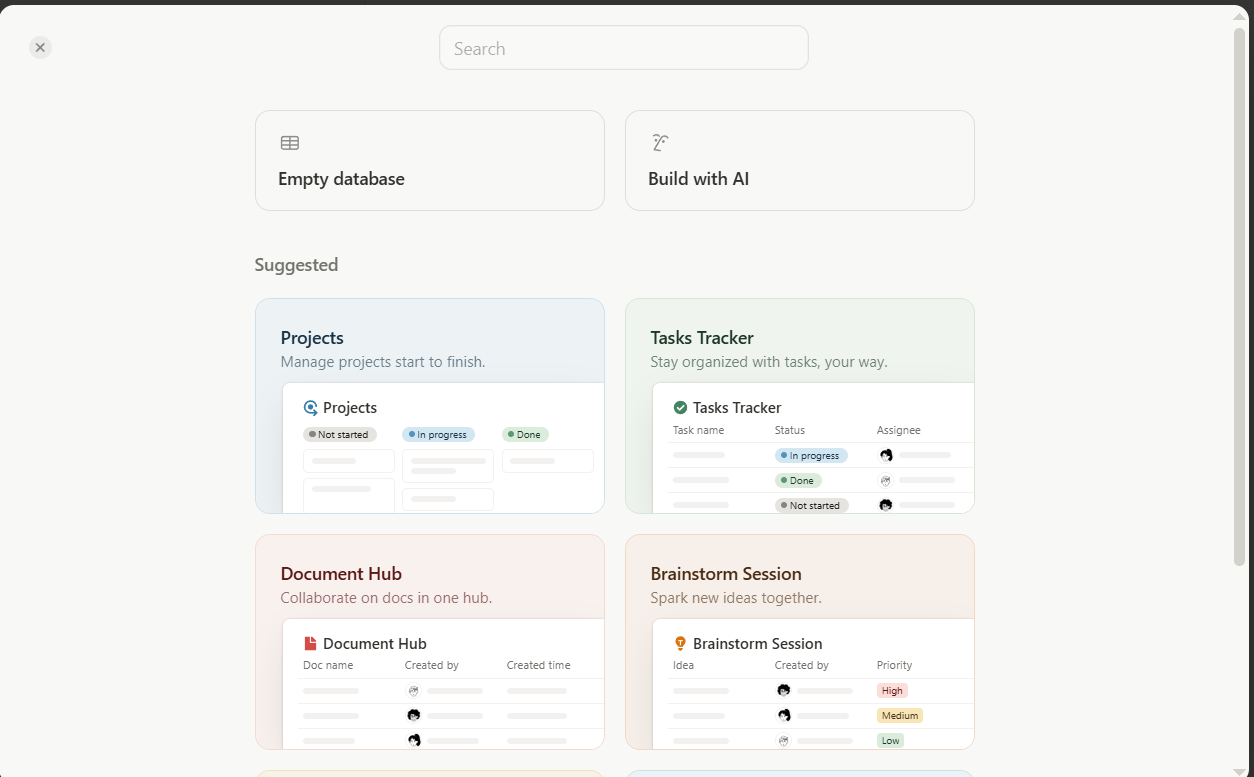Close the template picker dialog
1254x777 pixels.
(x=40, y=47)
